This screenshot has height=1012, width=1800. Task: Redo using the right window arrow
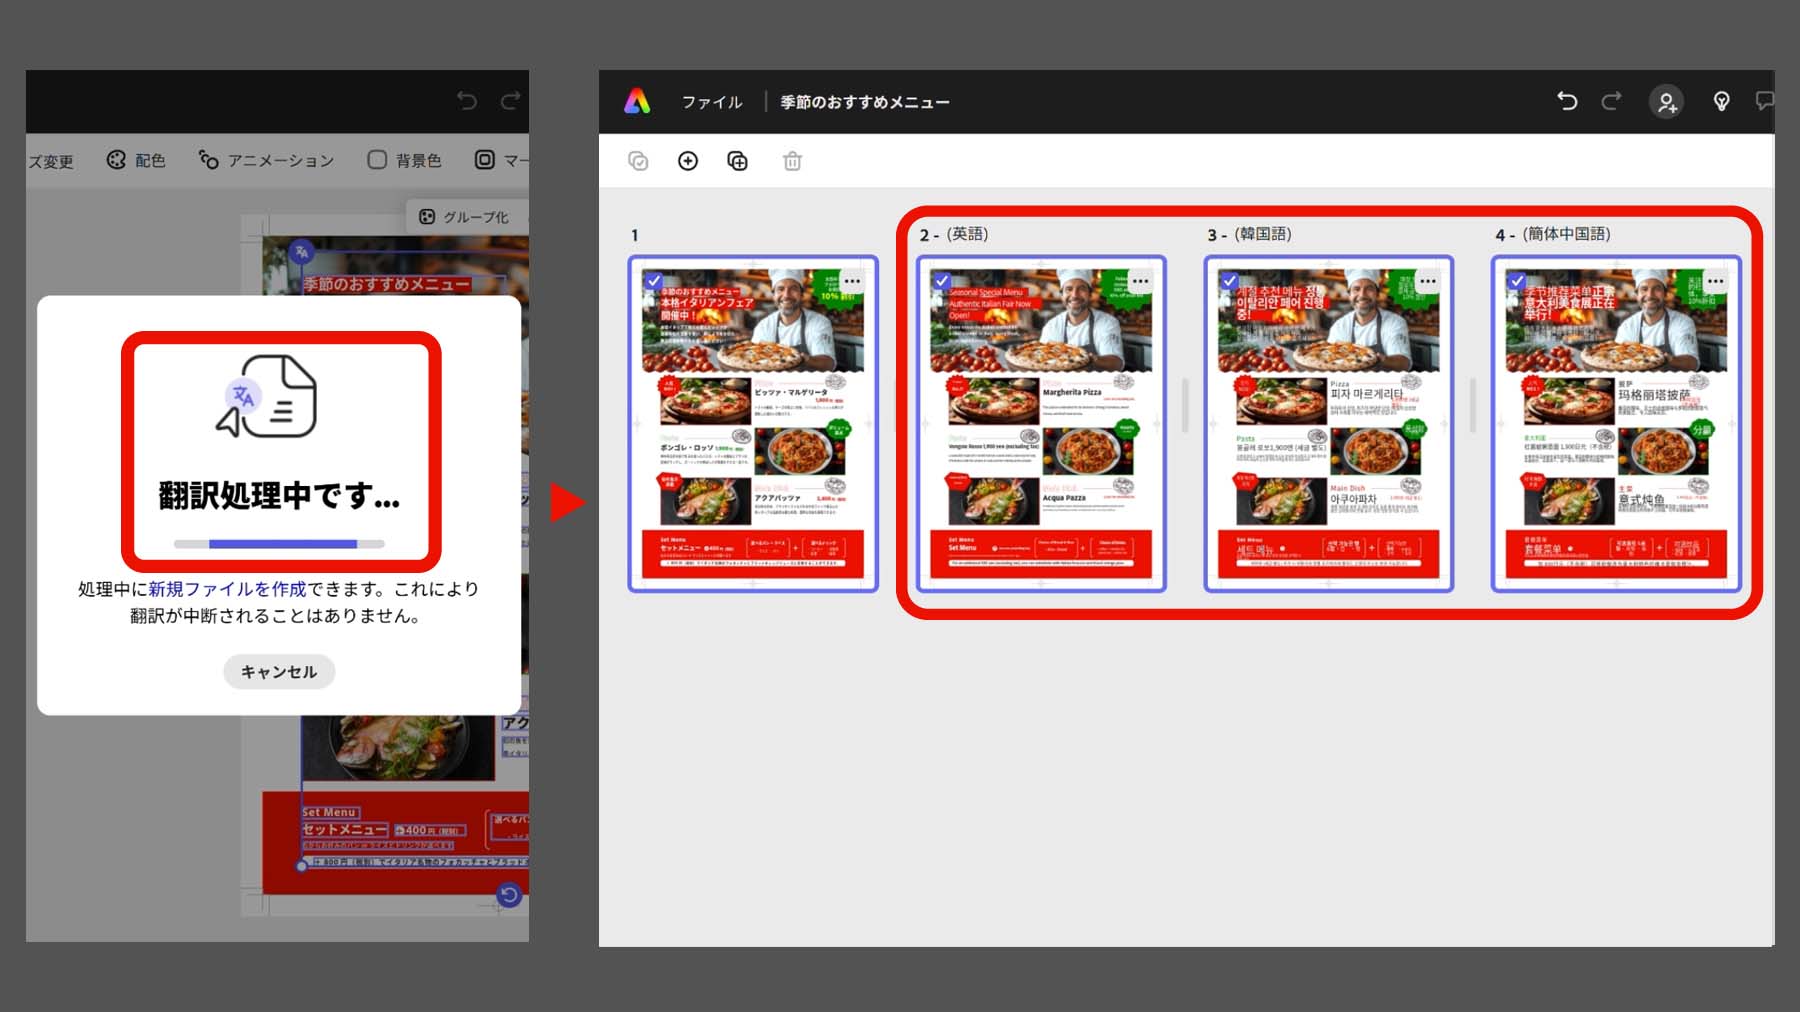(x=1611, y=101)
